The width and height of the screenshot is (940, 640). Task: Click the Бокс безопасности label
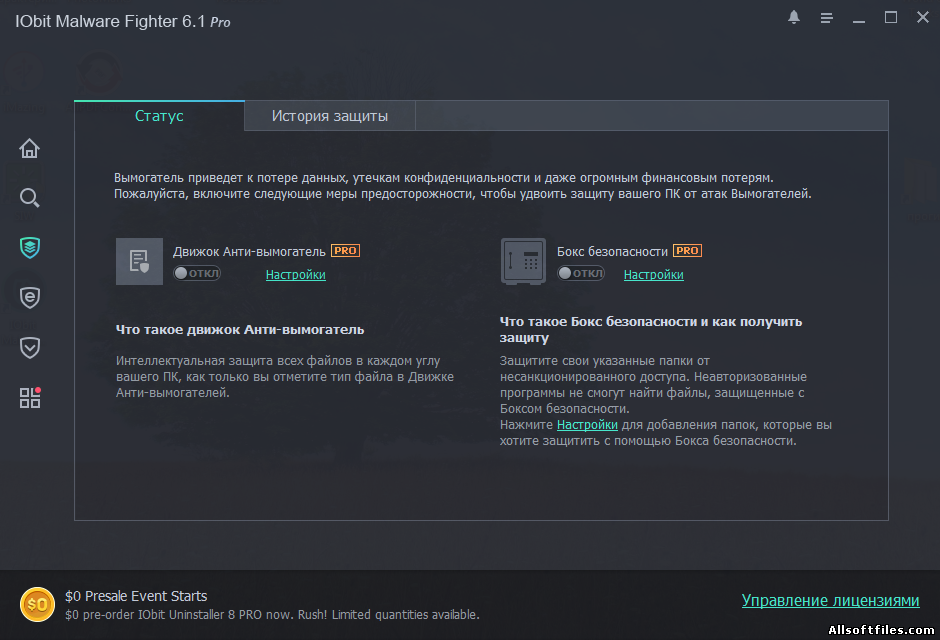tap(612, 252)
